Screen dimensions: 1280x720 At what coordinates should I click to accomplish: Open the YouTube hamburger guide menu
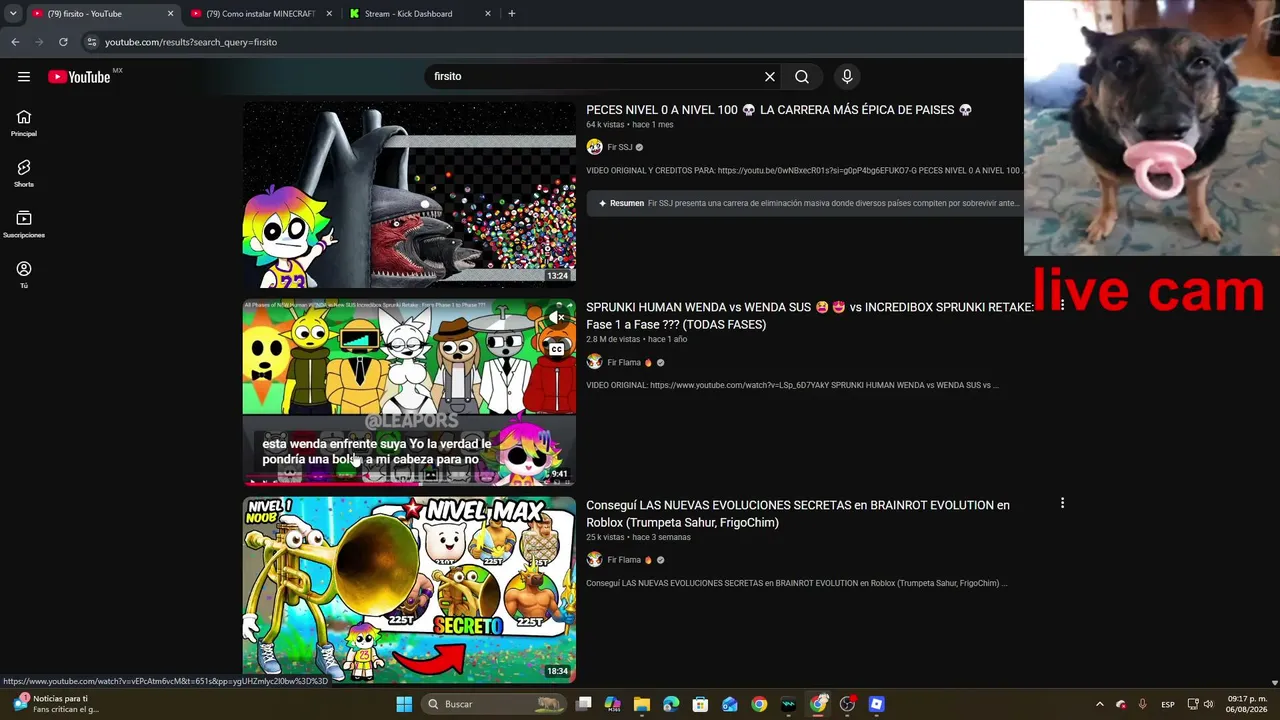(24, 77)
